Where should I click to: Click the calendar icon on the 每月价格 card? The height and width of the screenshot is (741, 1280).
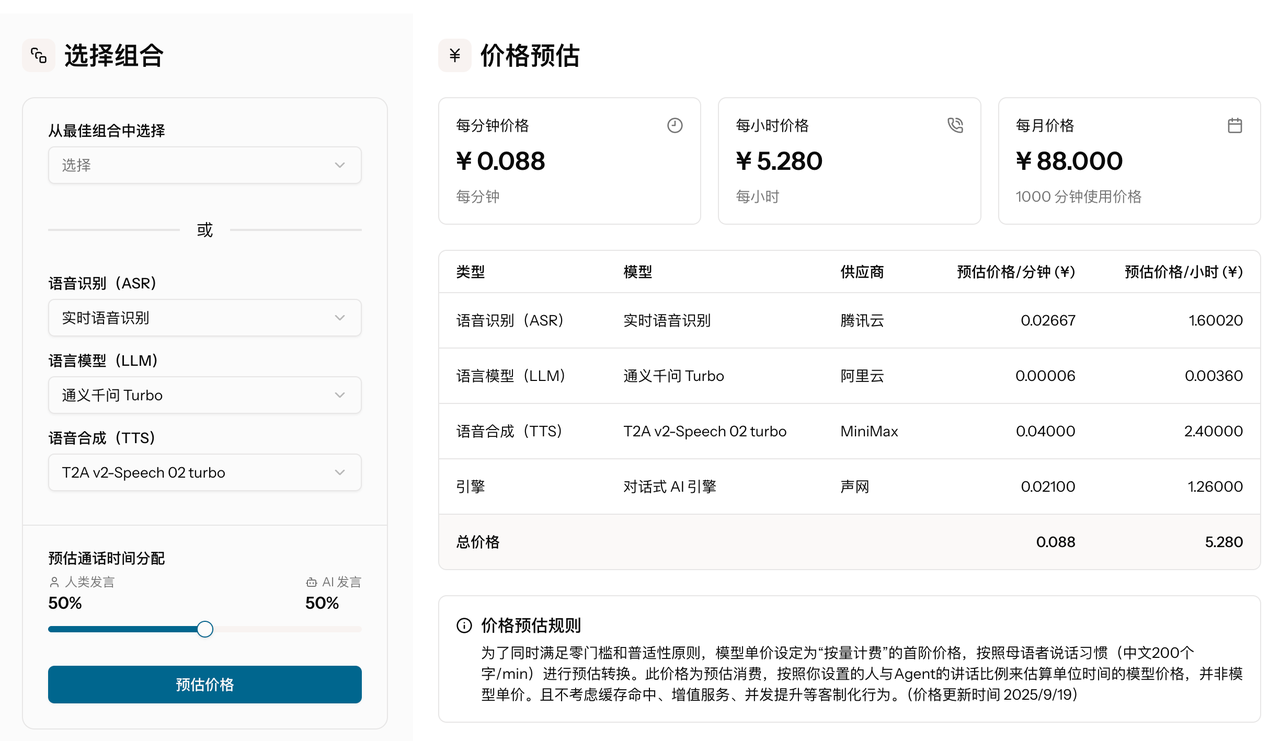pyautogui.click(x=1235, y=125)
